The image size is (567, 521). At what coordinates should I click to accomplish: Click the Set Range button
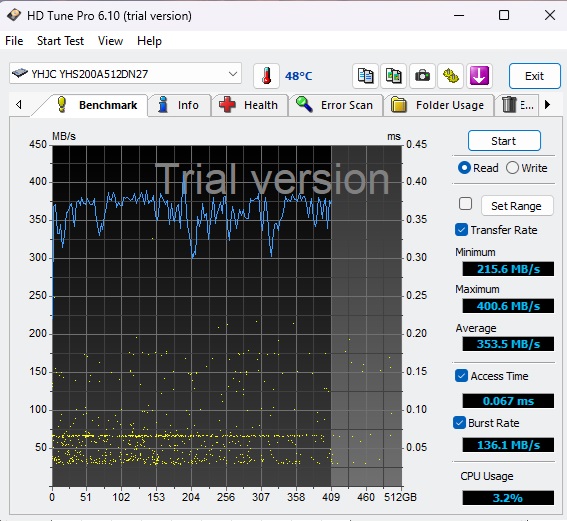(x=517, y=206)
